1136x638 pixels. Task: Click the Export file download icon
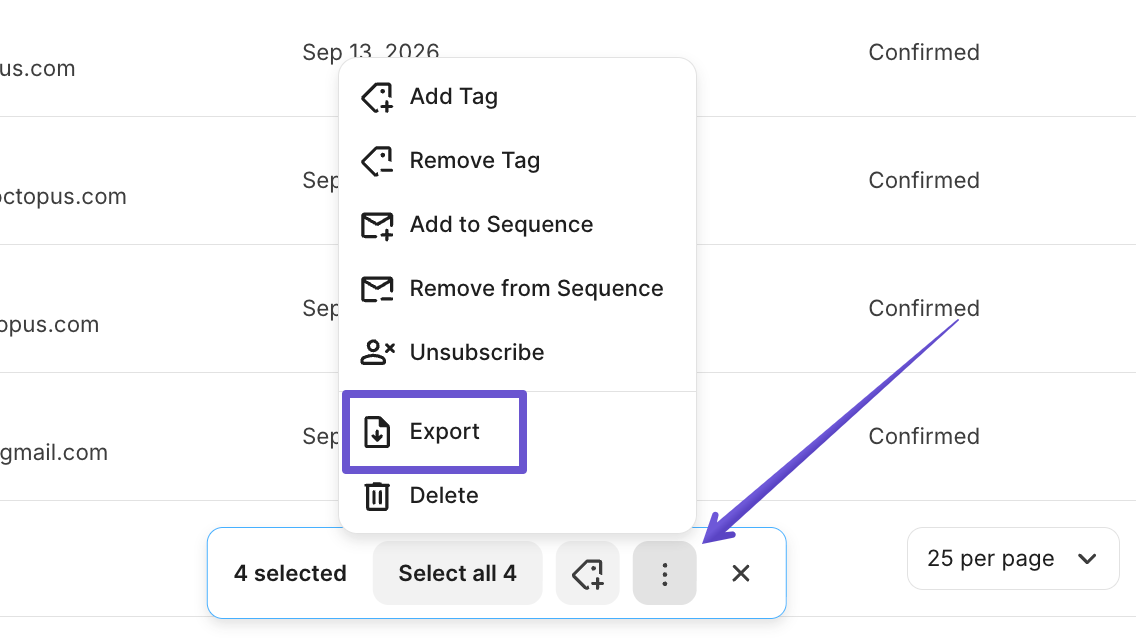pyautogui.click(x=377, y=432)
